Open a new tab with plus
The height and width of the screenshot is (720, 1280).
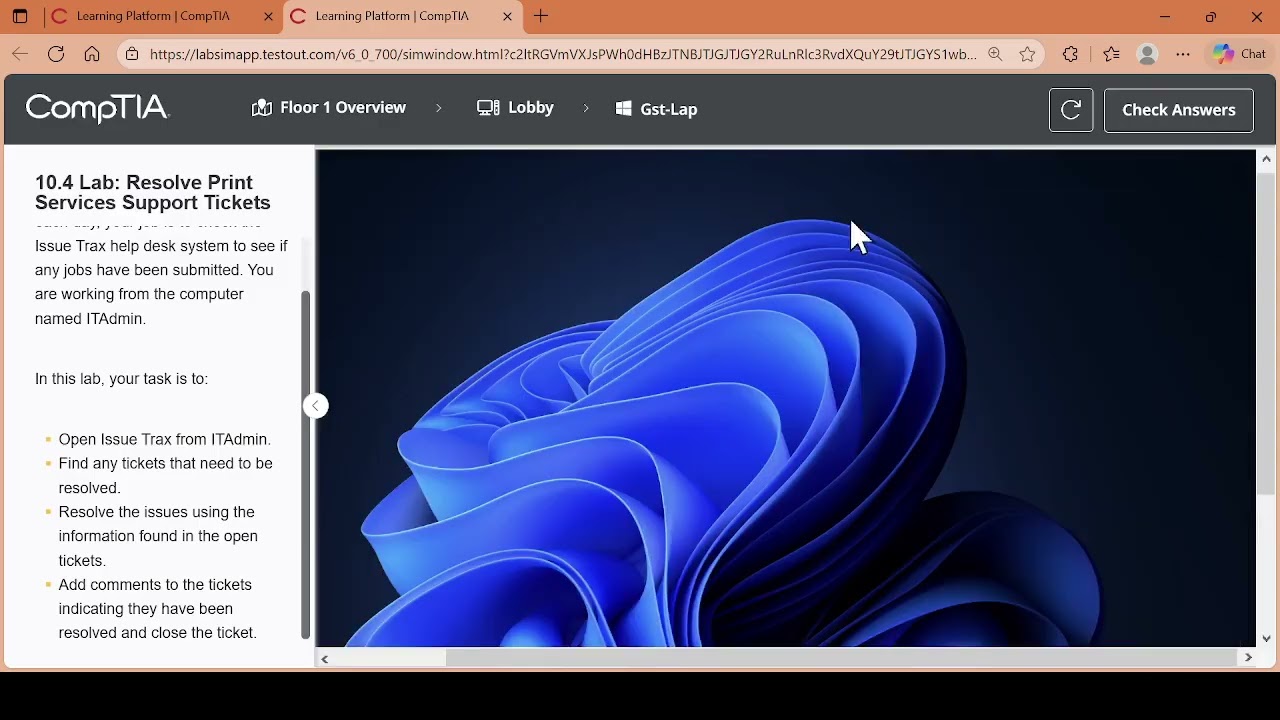tap(541, 16)
